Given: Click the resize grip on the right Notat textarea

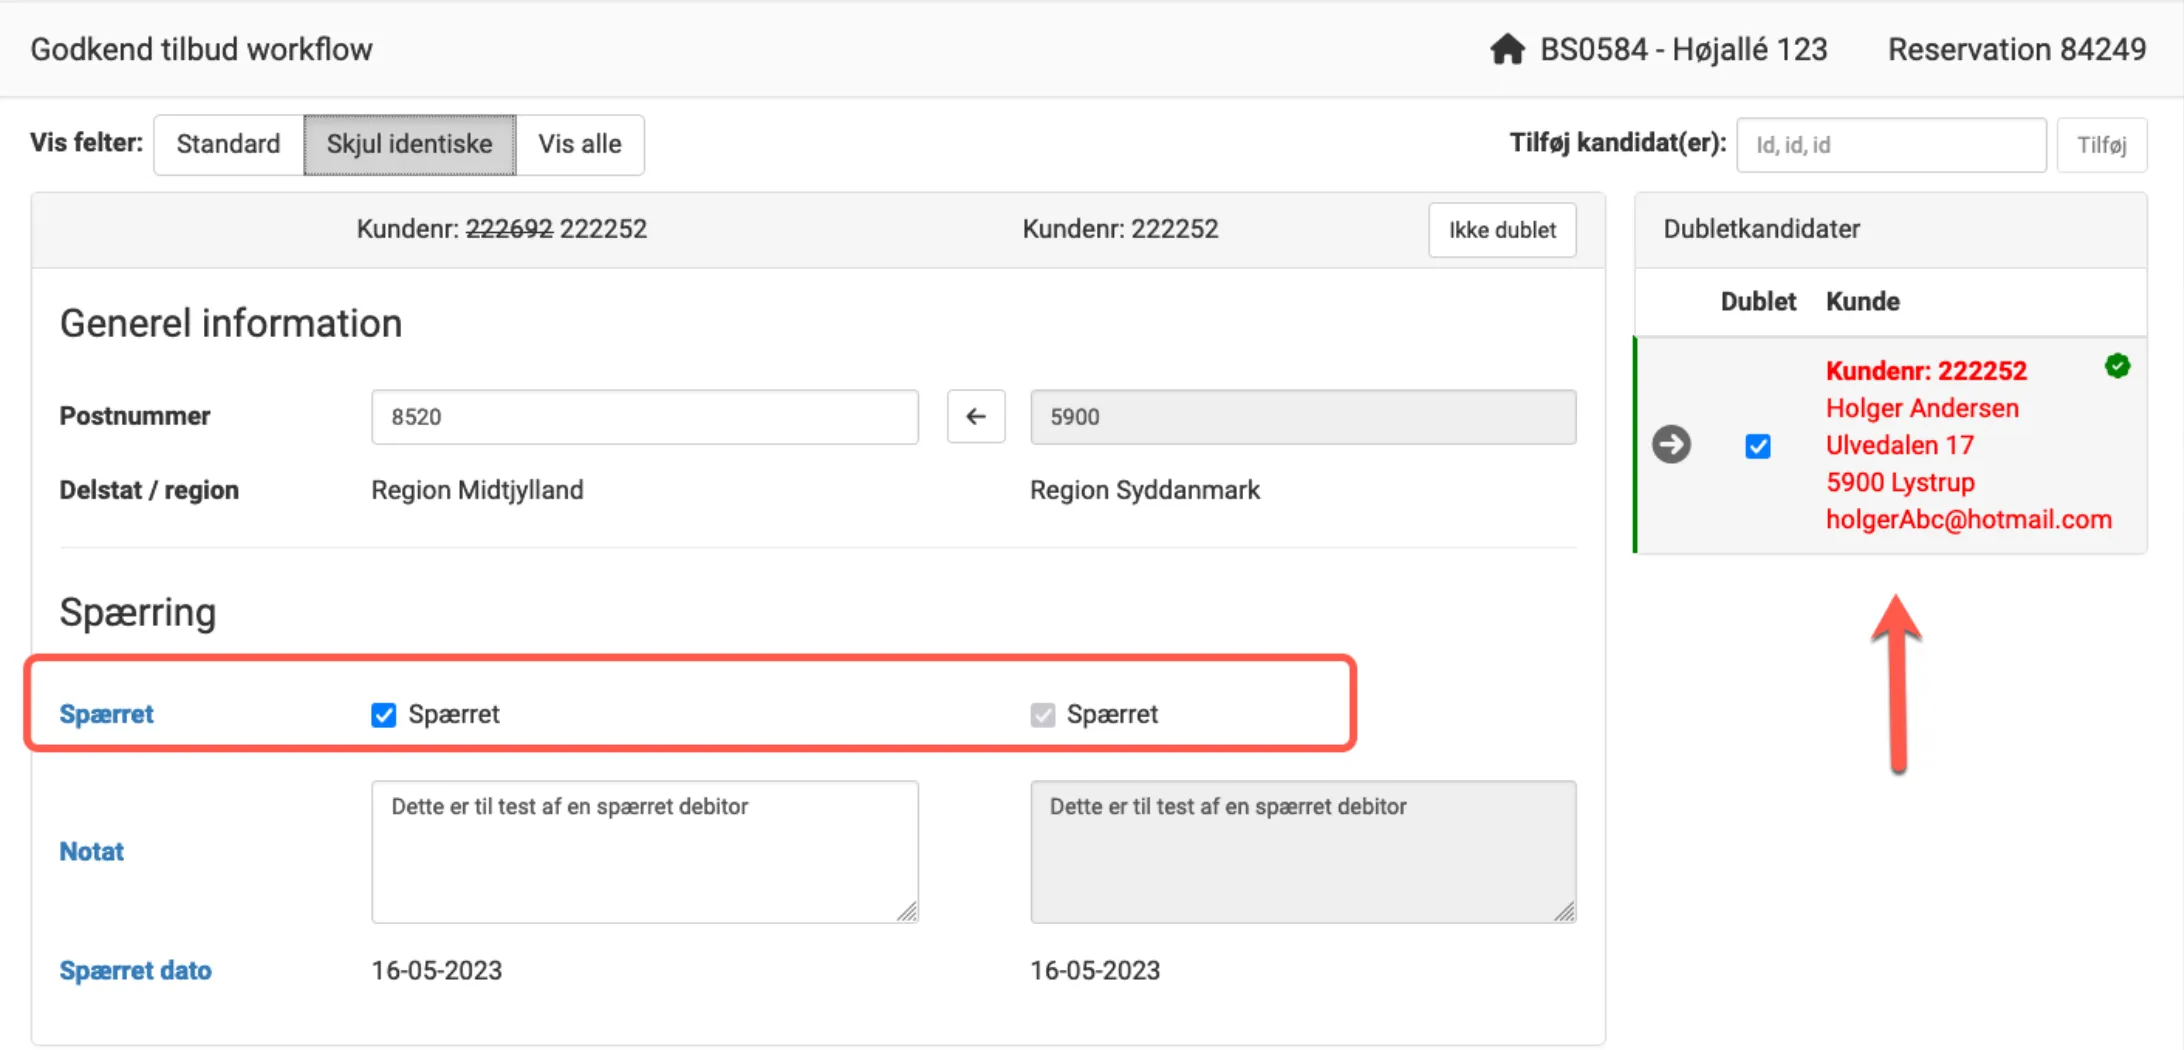Looking at the screenshot, I should (x=1566, y=912).
